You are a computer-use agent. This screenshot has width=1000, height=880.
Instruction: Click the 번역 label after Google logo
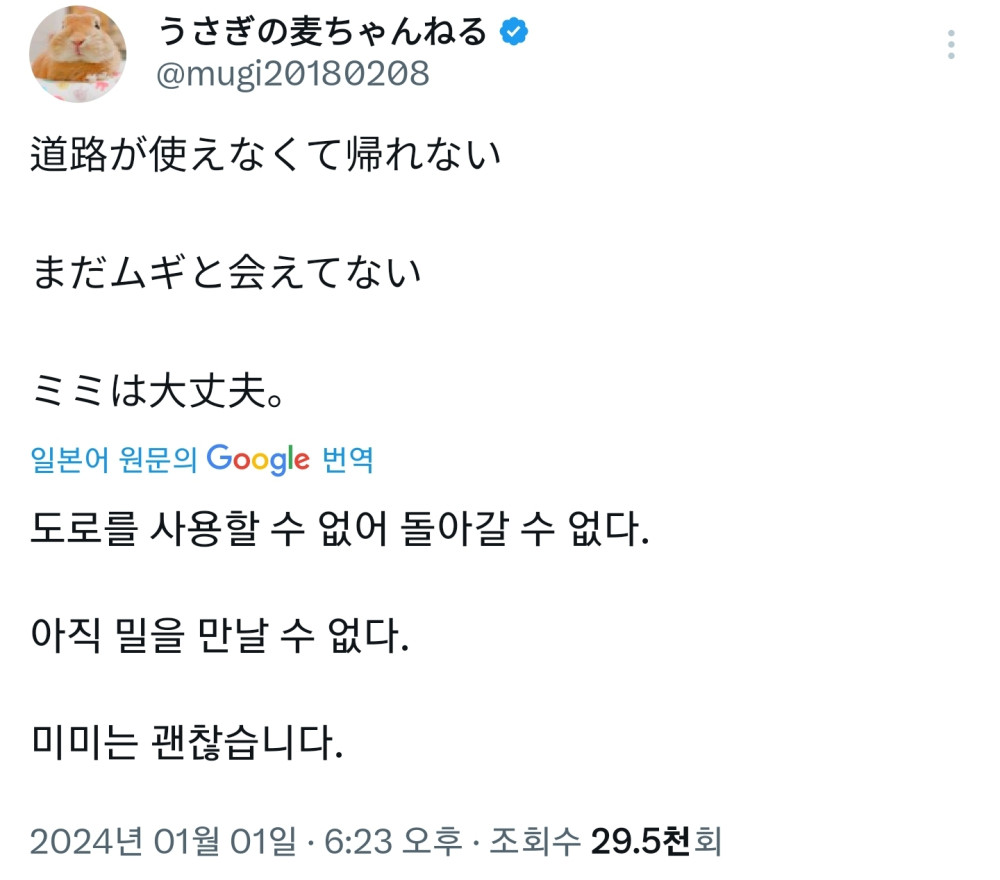click(x=347, y=460)
